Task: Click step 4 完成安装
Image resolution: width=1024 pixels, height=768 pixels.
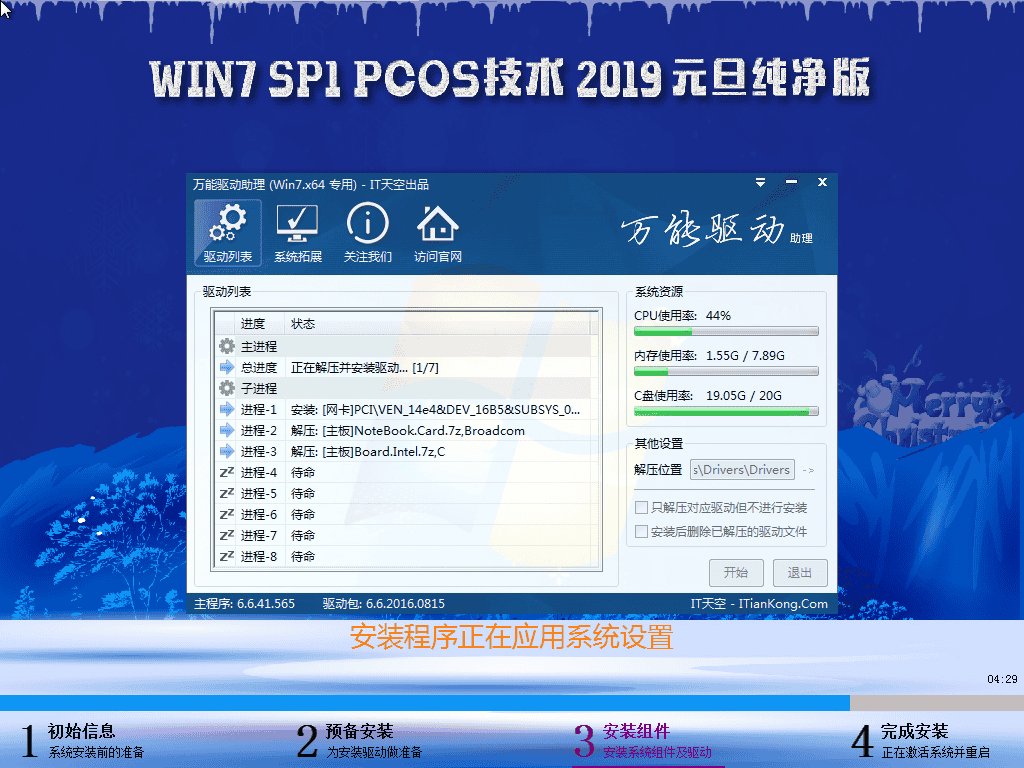Action: click(x=921, y=741)
